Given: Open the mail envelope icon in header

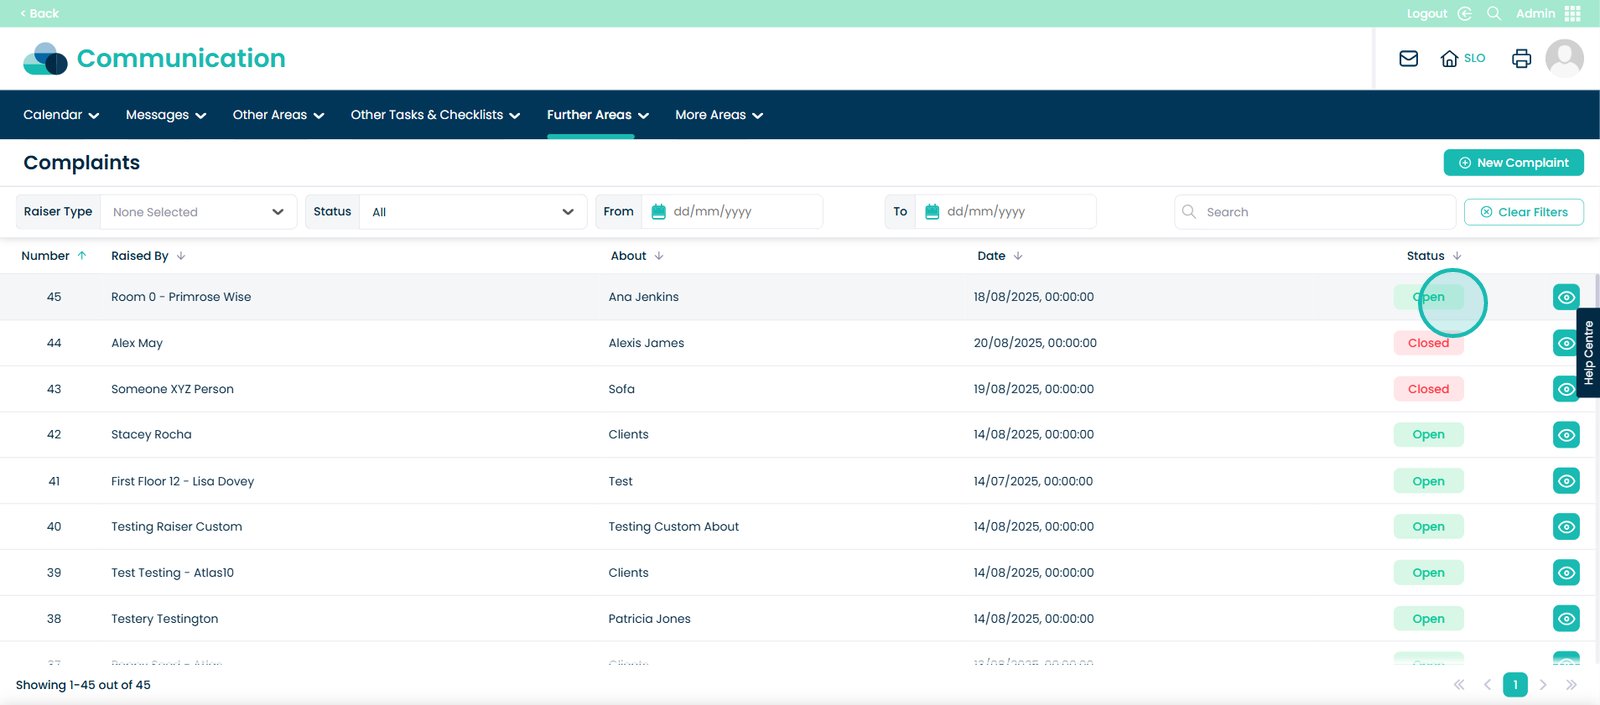Looking at the screenshot, I should point(1408,59).
